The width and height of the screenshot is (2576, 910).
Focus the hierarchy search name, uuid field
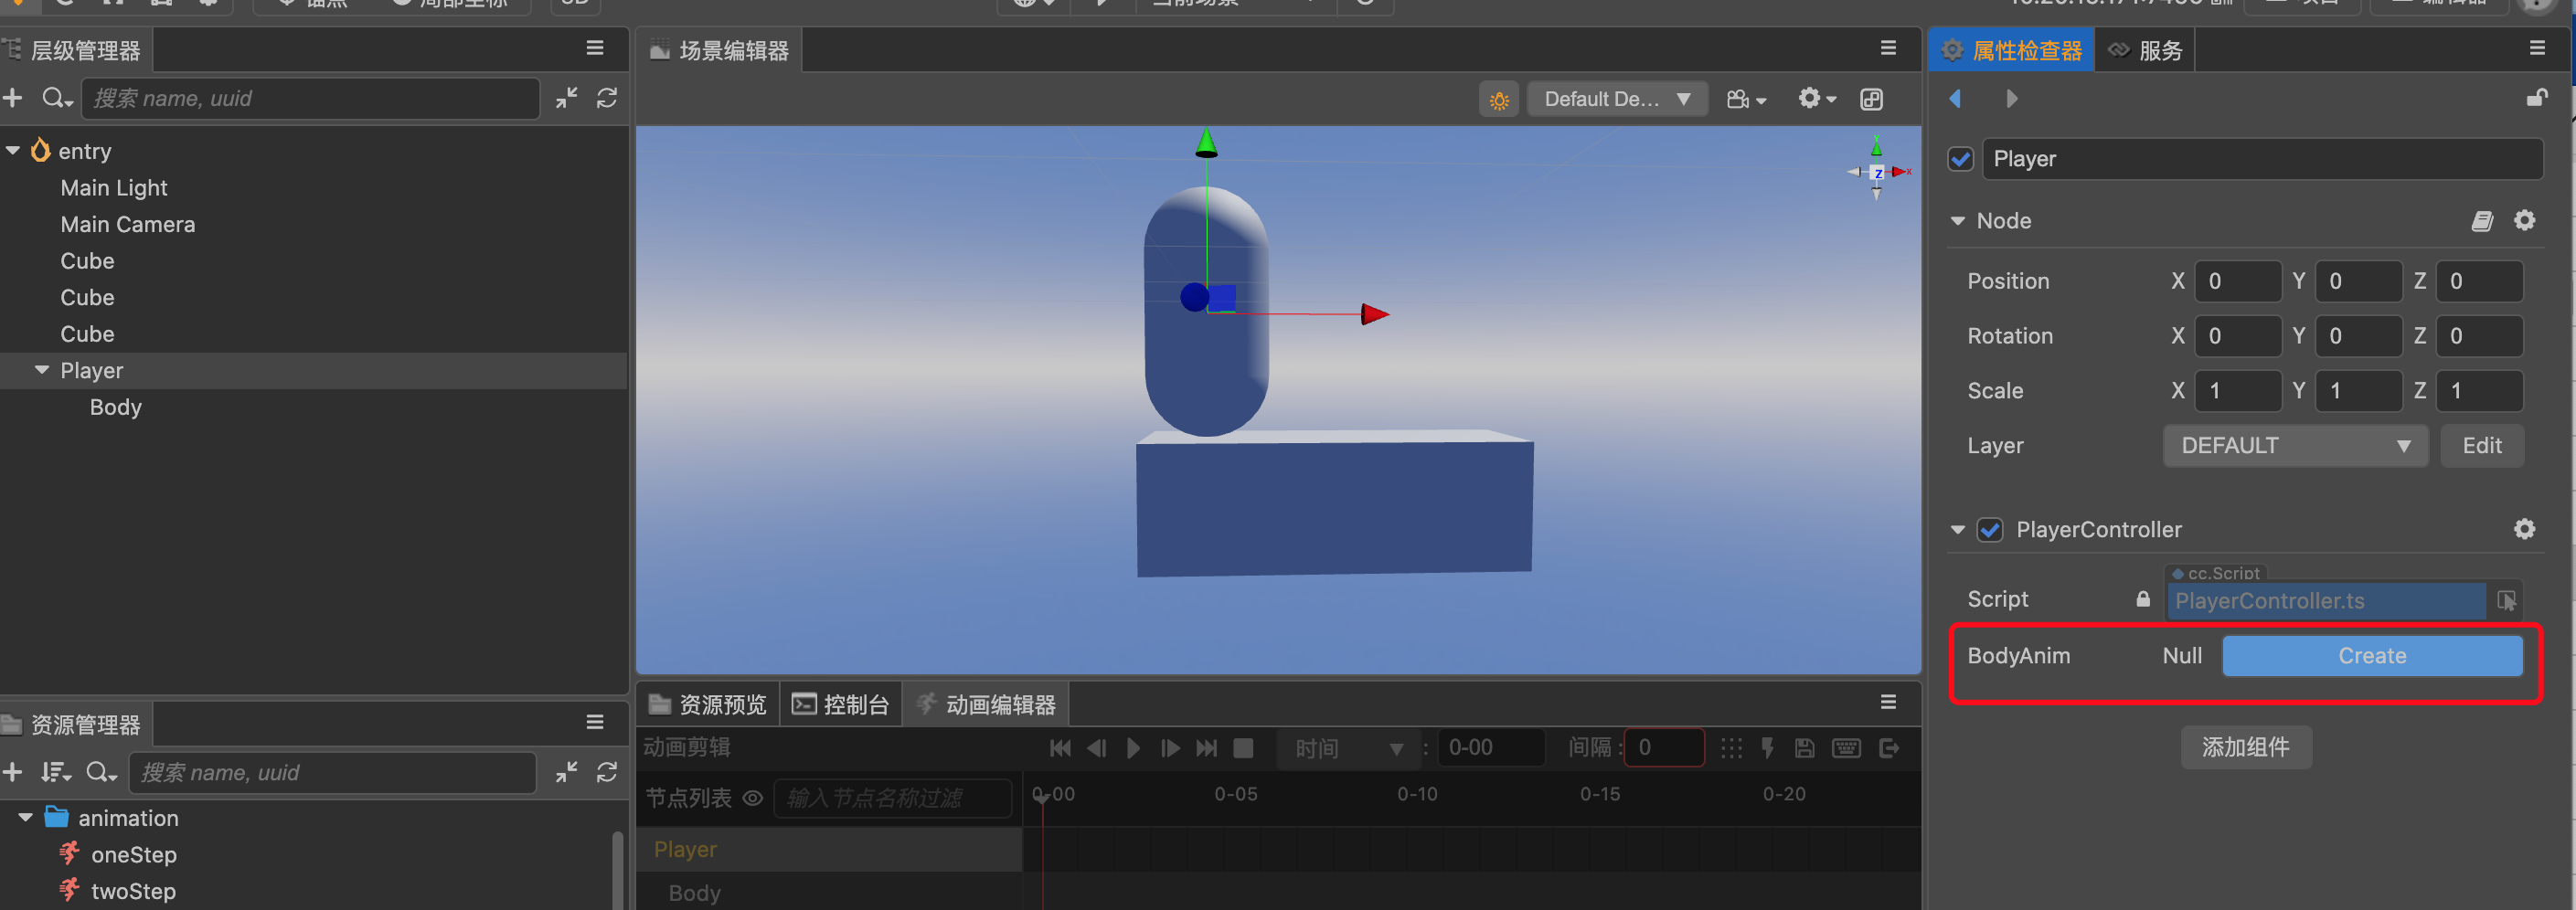coord(311,98)
